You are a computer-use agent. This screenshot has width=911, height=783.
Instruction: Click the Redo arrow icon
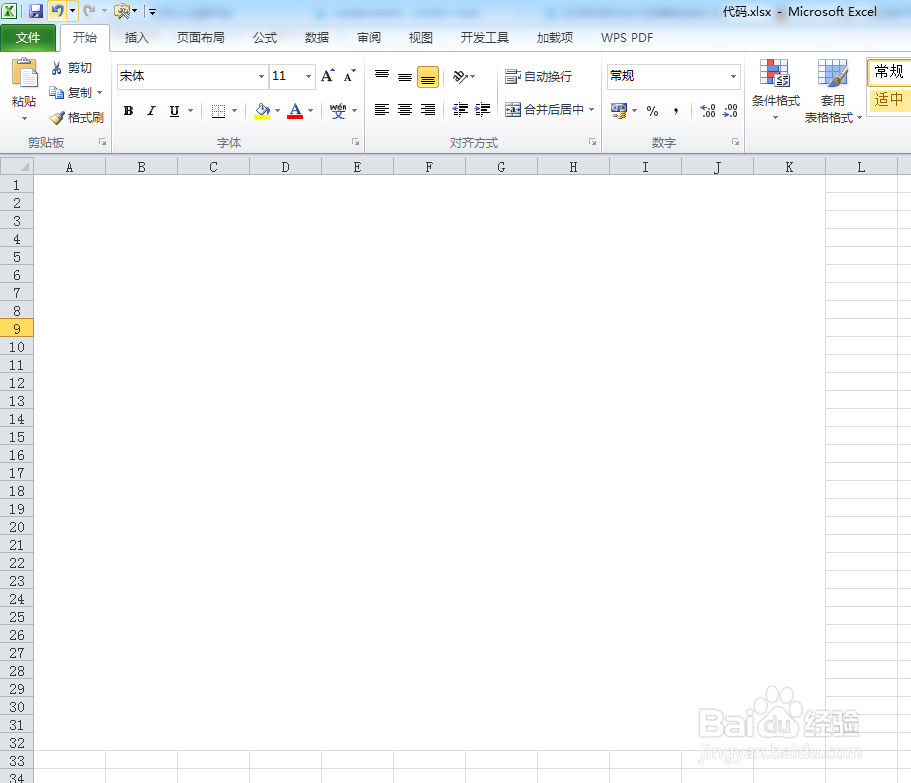point(89,10)
